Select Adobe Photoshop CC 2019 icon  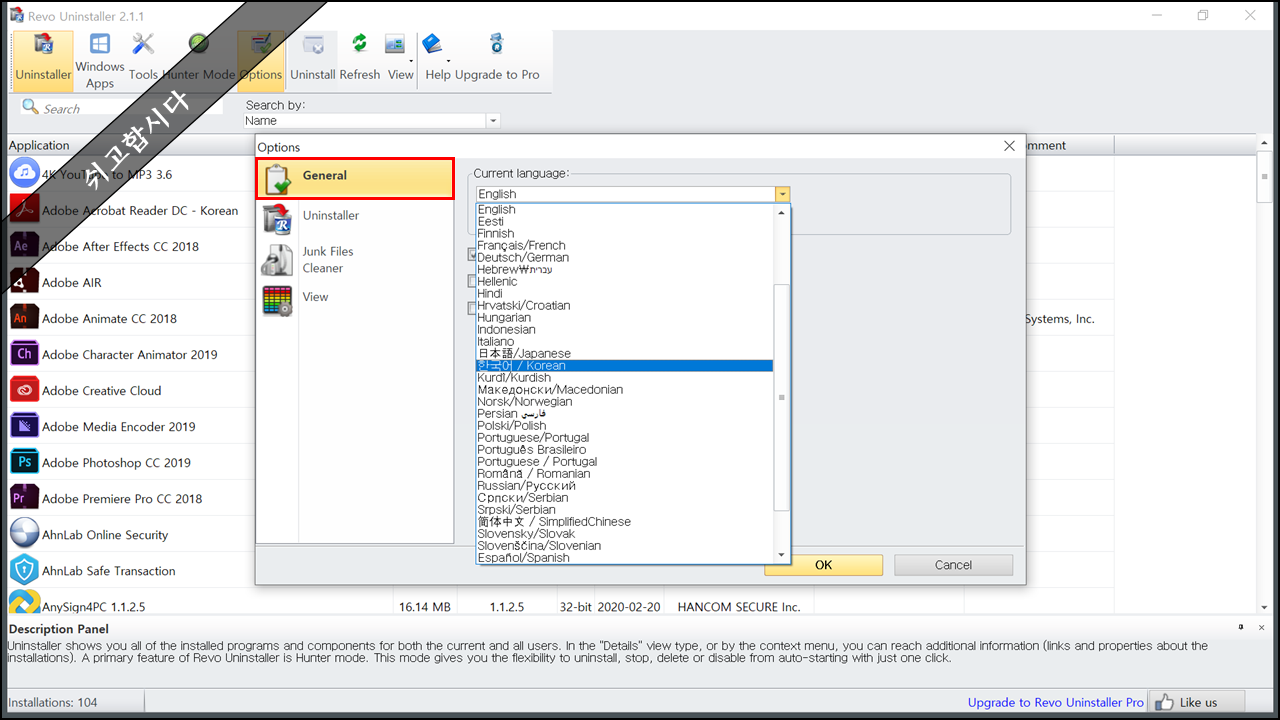(24, 462)
